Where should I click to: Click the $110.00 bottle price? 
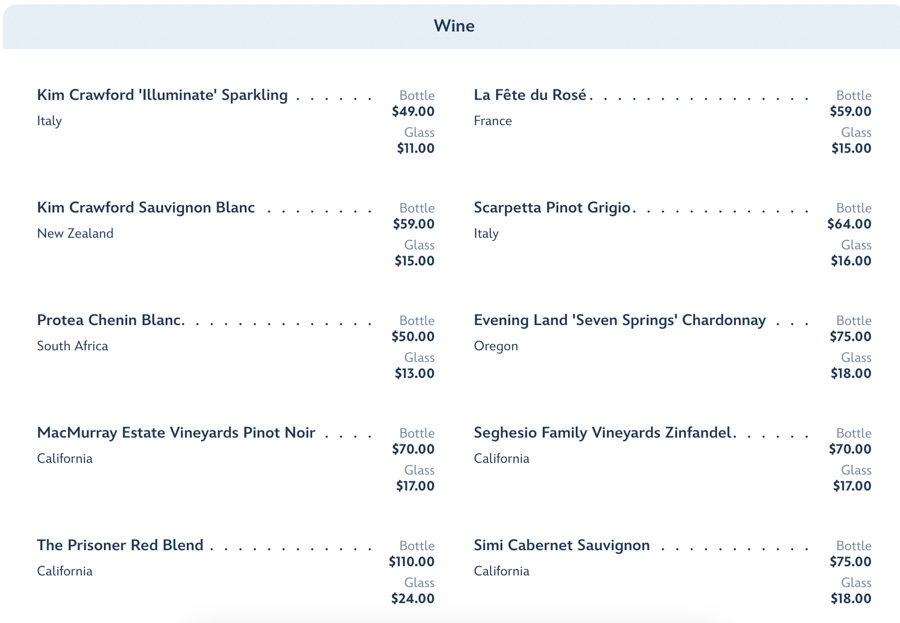pos(412,562)
